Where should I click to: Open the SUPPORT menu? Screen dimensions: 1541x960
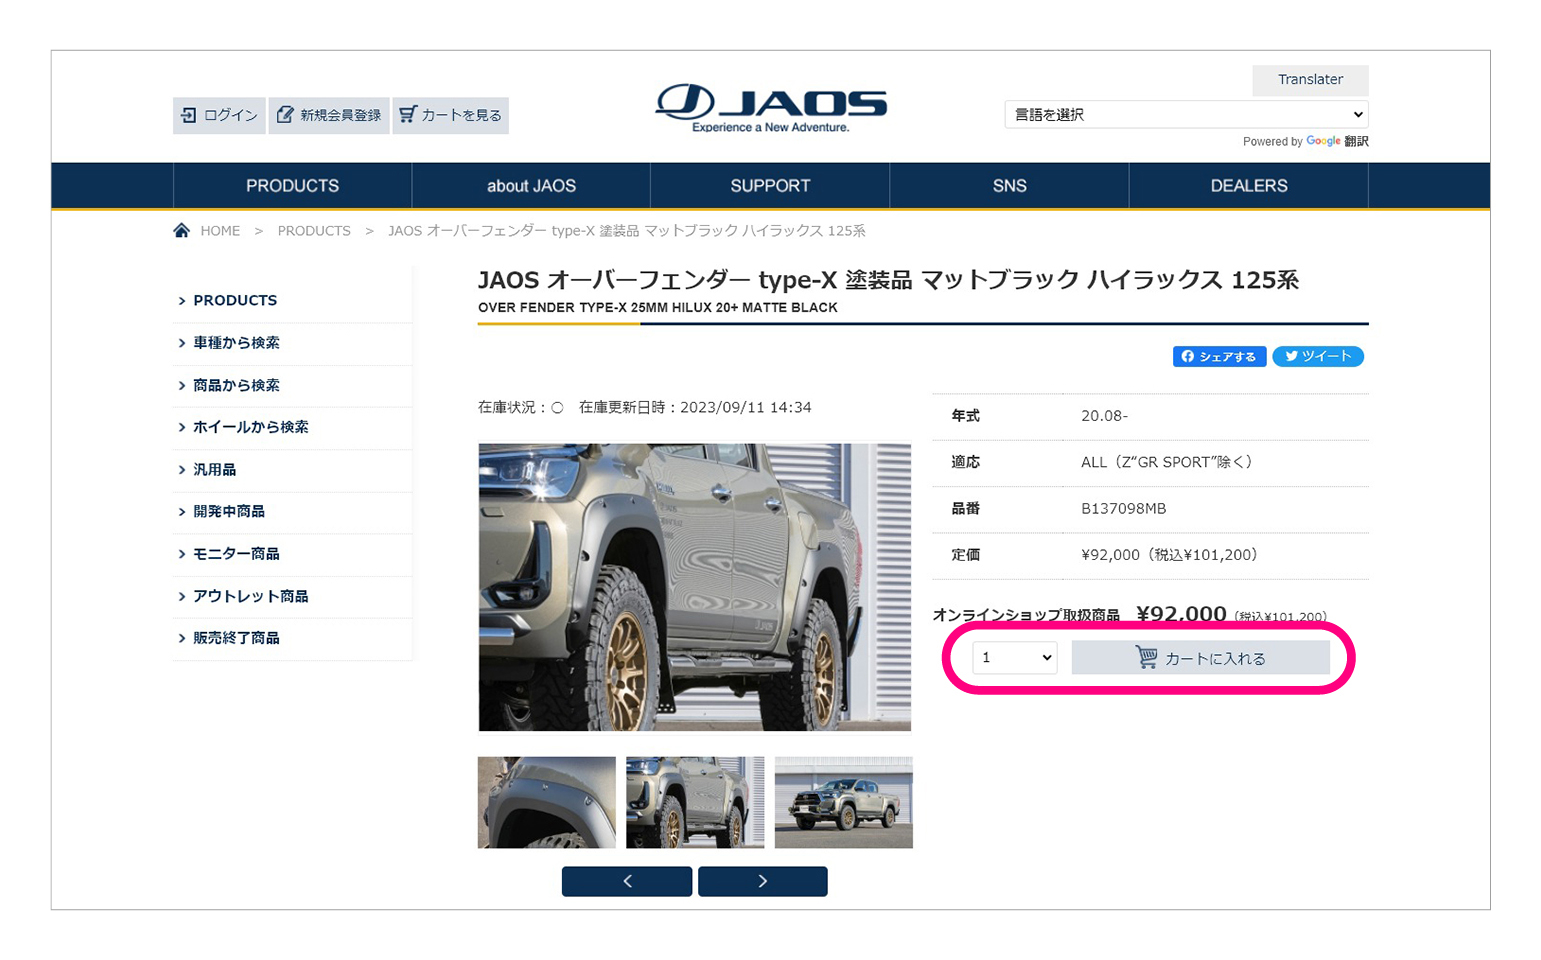click(770, 185)
